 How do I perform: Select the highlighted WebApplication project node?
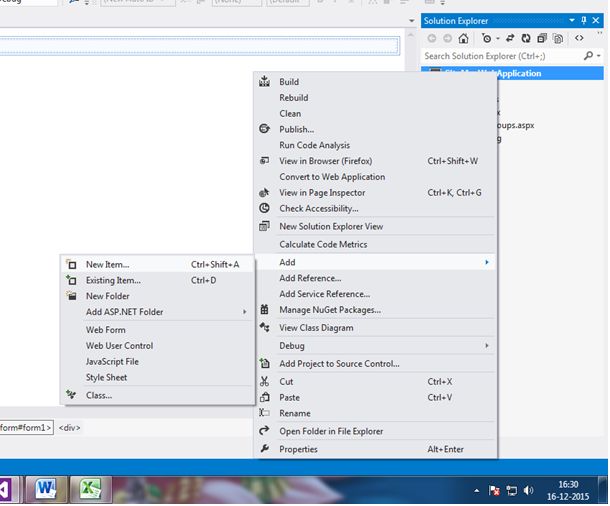pyautogui.click(x=512, y=73)
